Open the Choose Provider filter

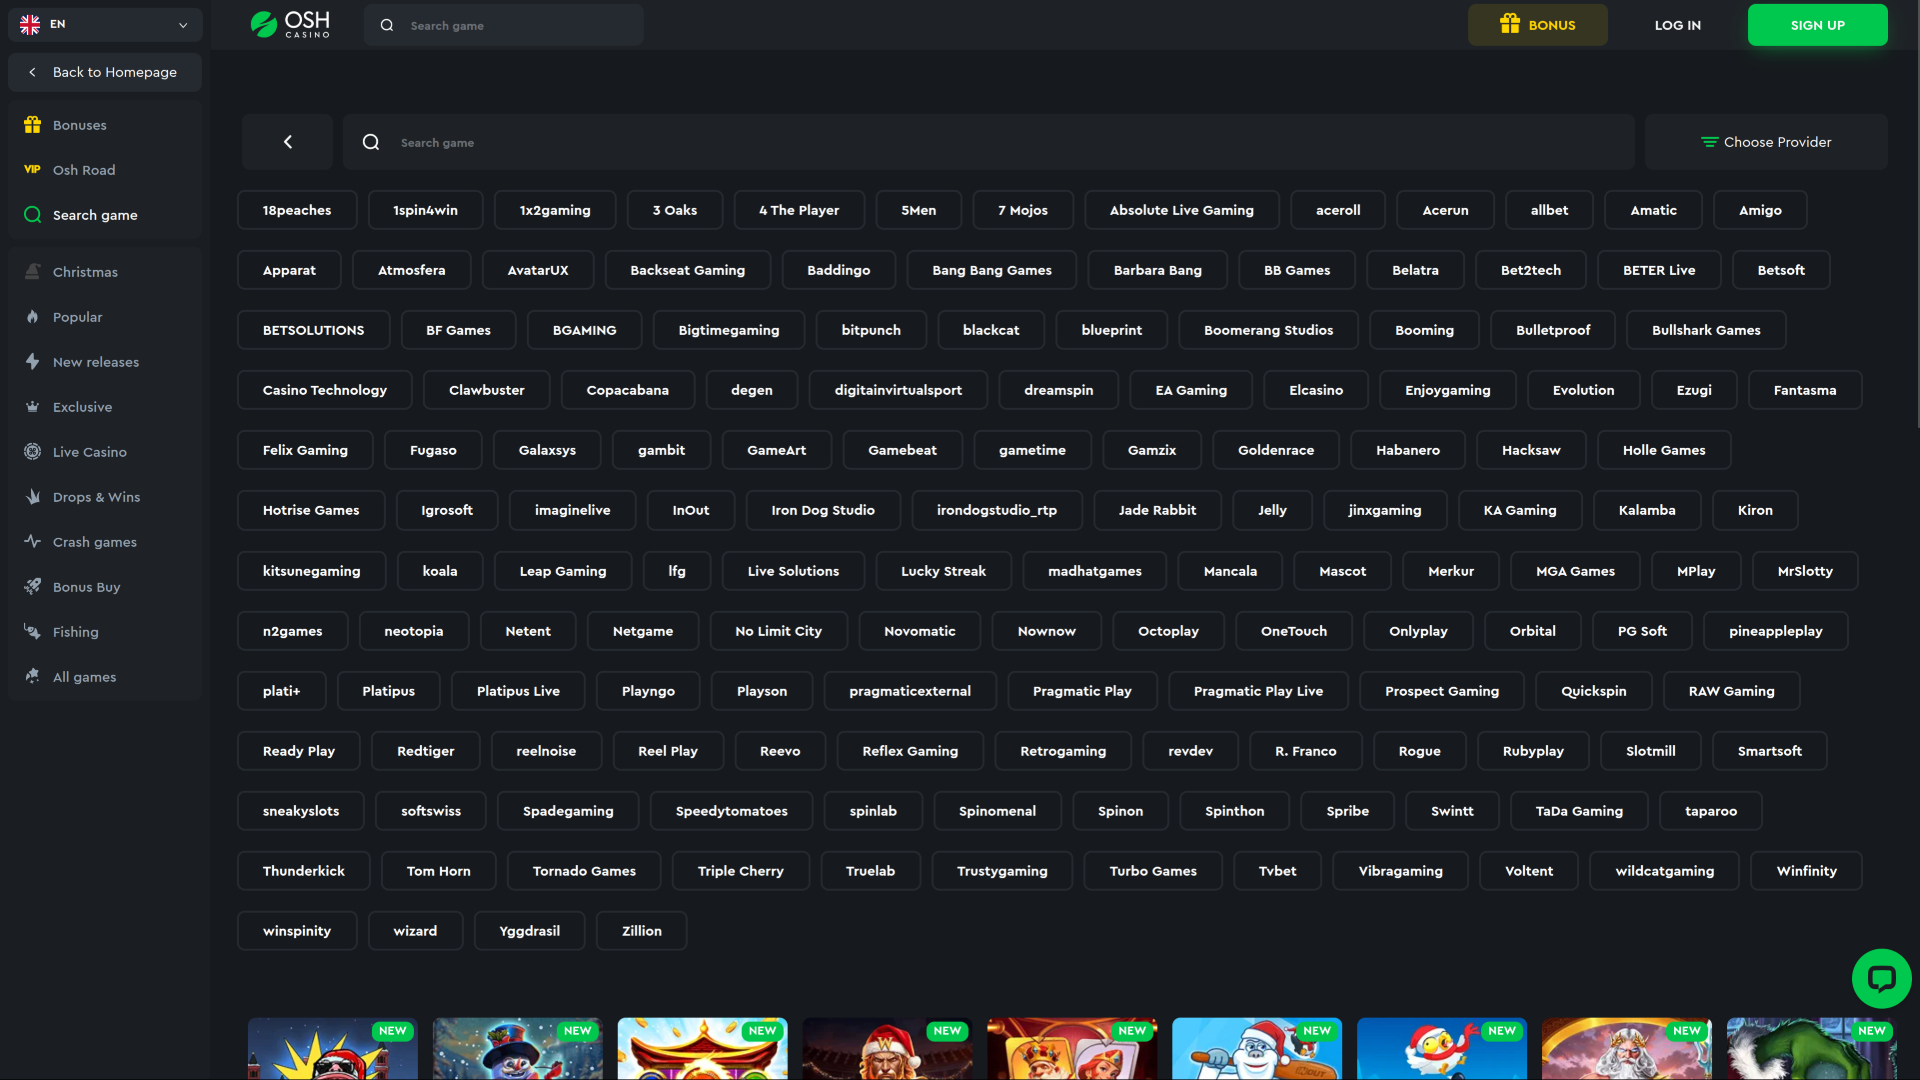click(1766, 141)
